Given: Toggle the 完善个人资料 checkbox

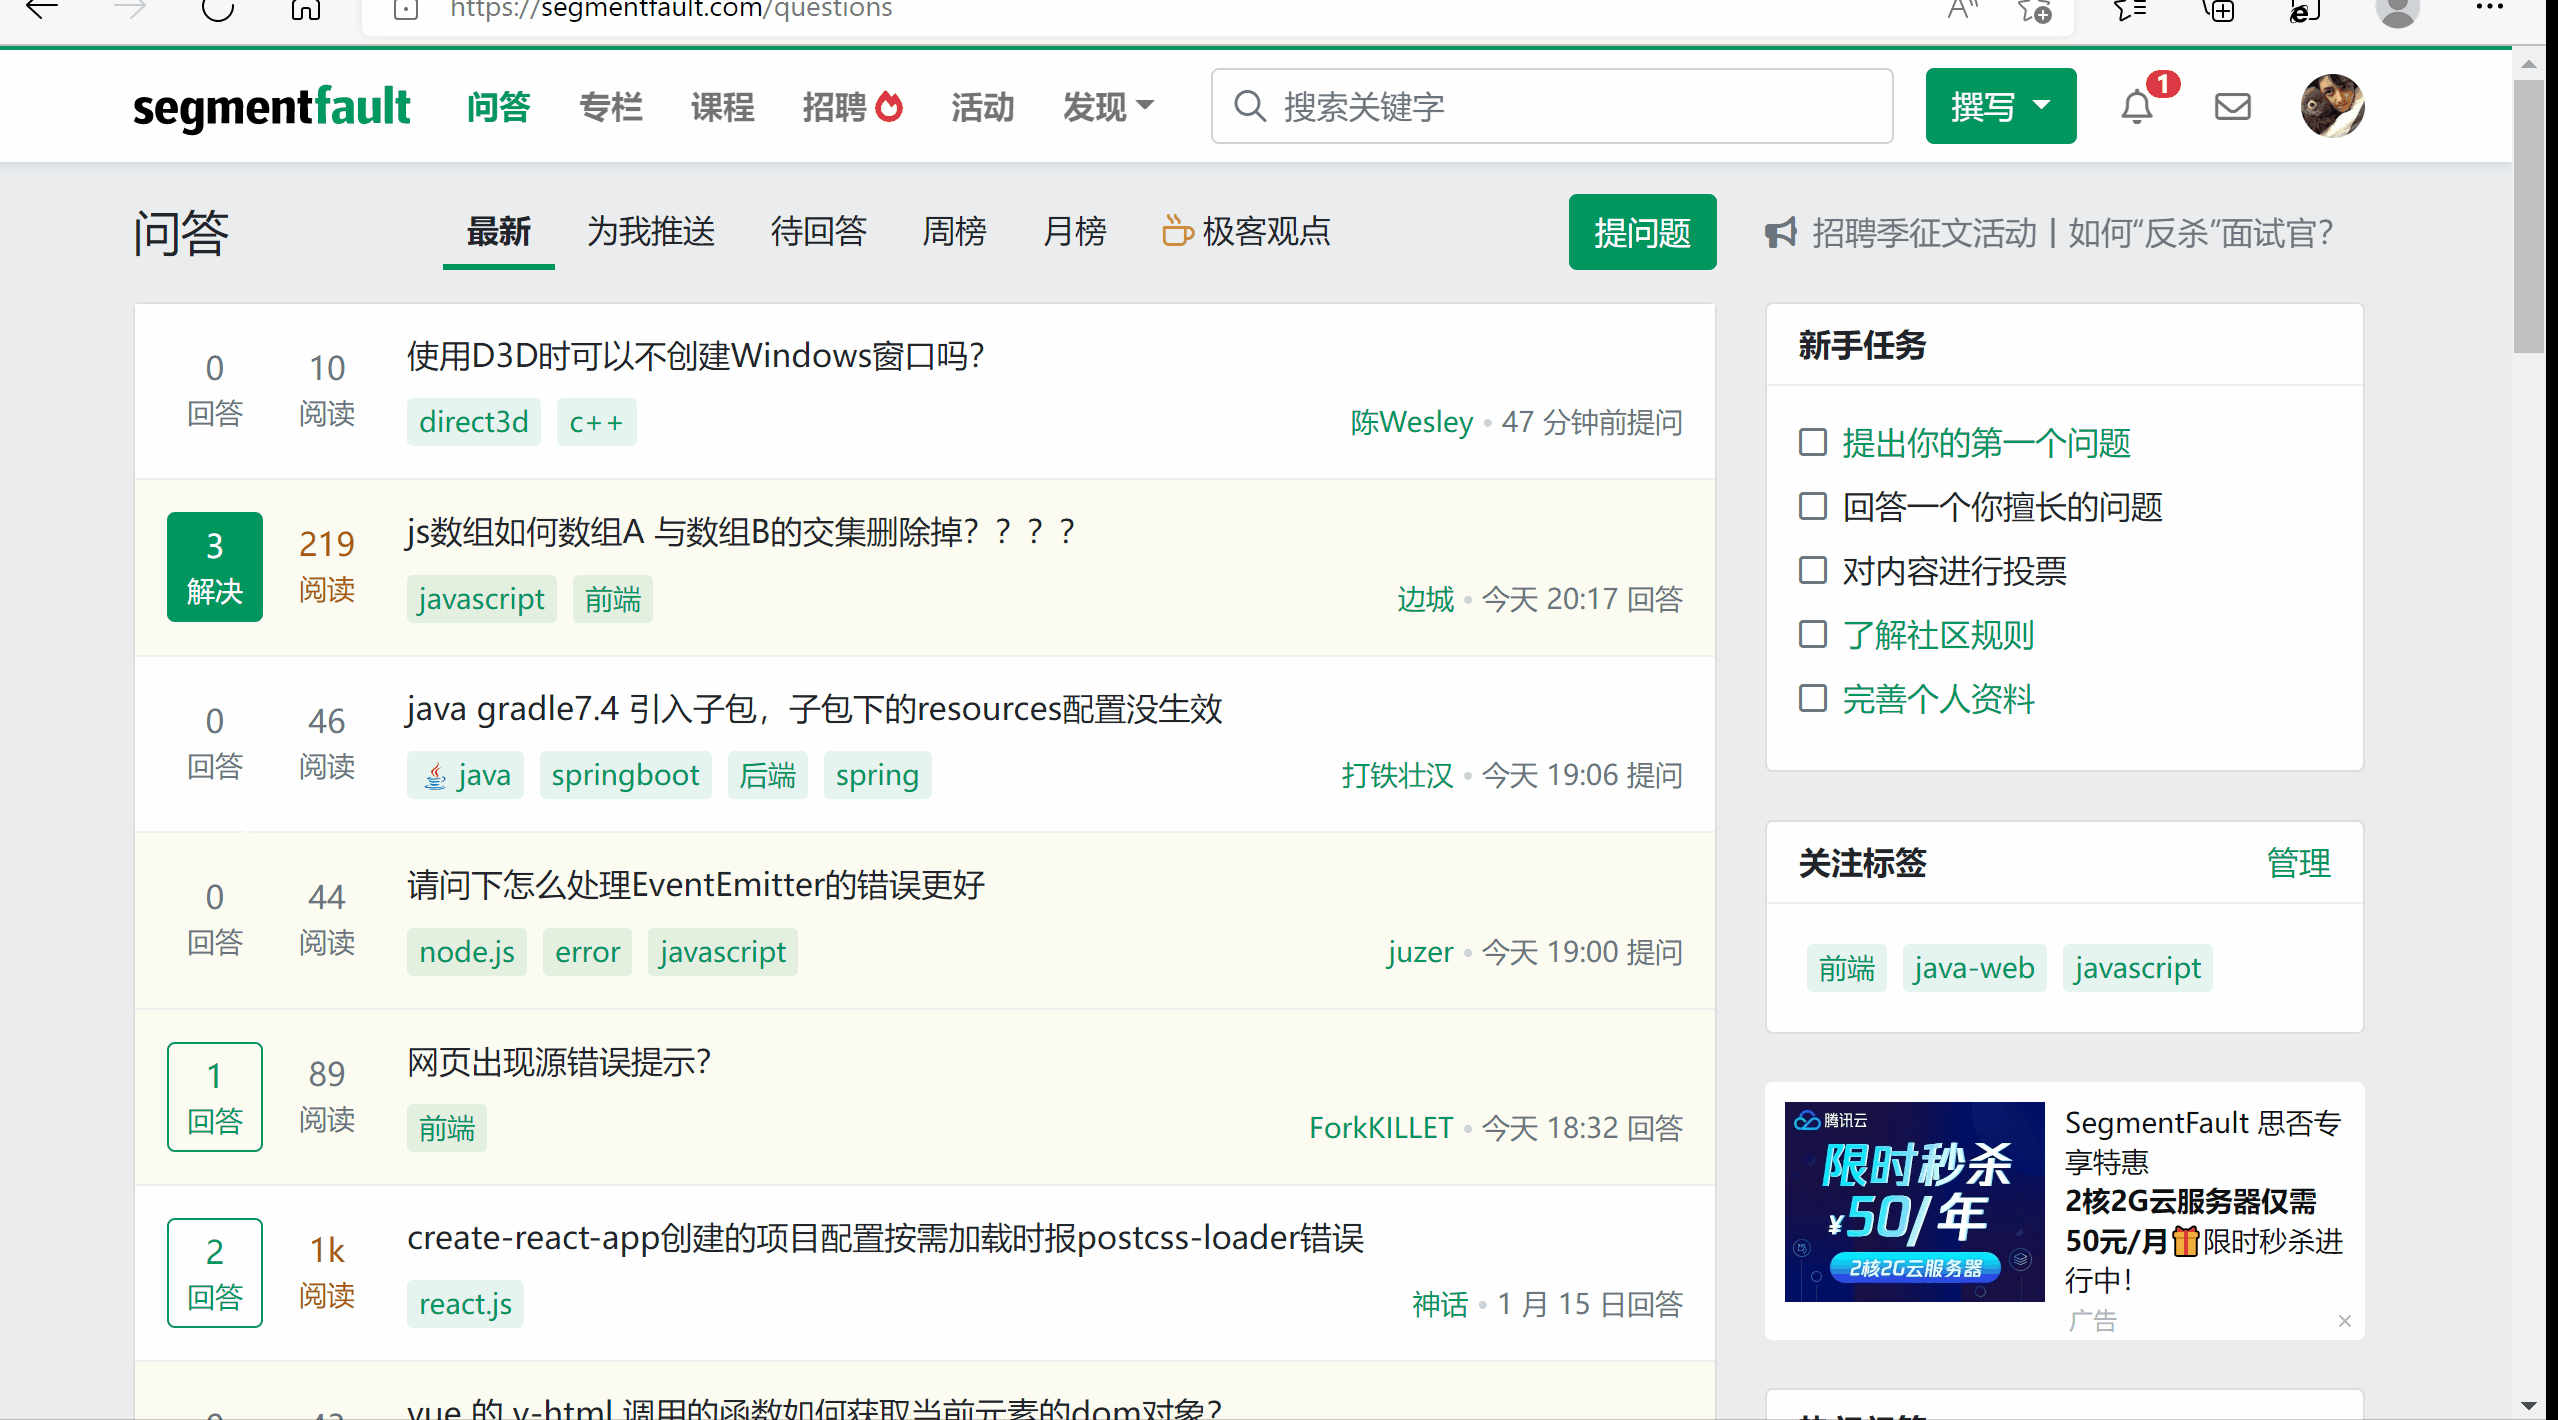Looking at the screenshot, I should pyautogui.click(x=1812, y=698).
